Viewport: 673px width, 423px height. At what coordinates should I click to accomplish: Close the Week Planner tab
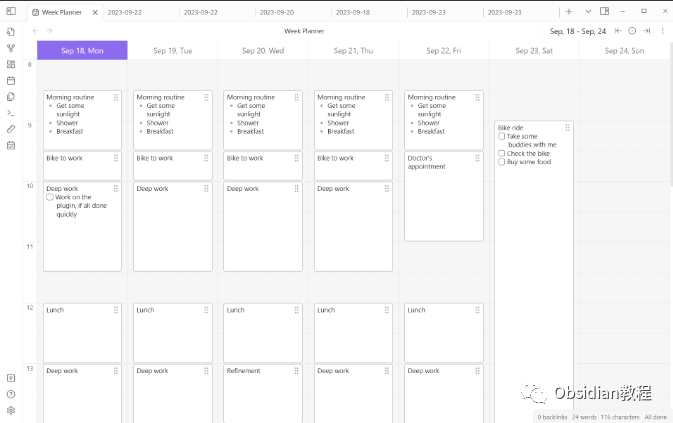point(95,12)
